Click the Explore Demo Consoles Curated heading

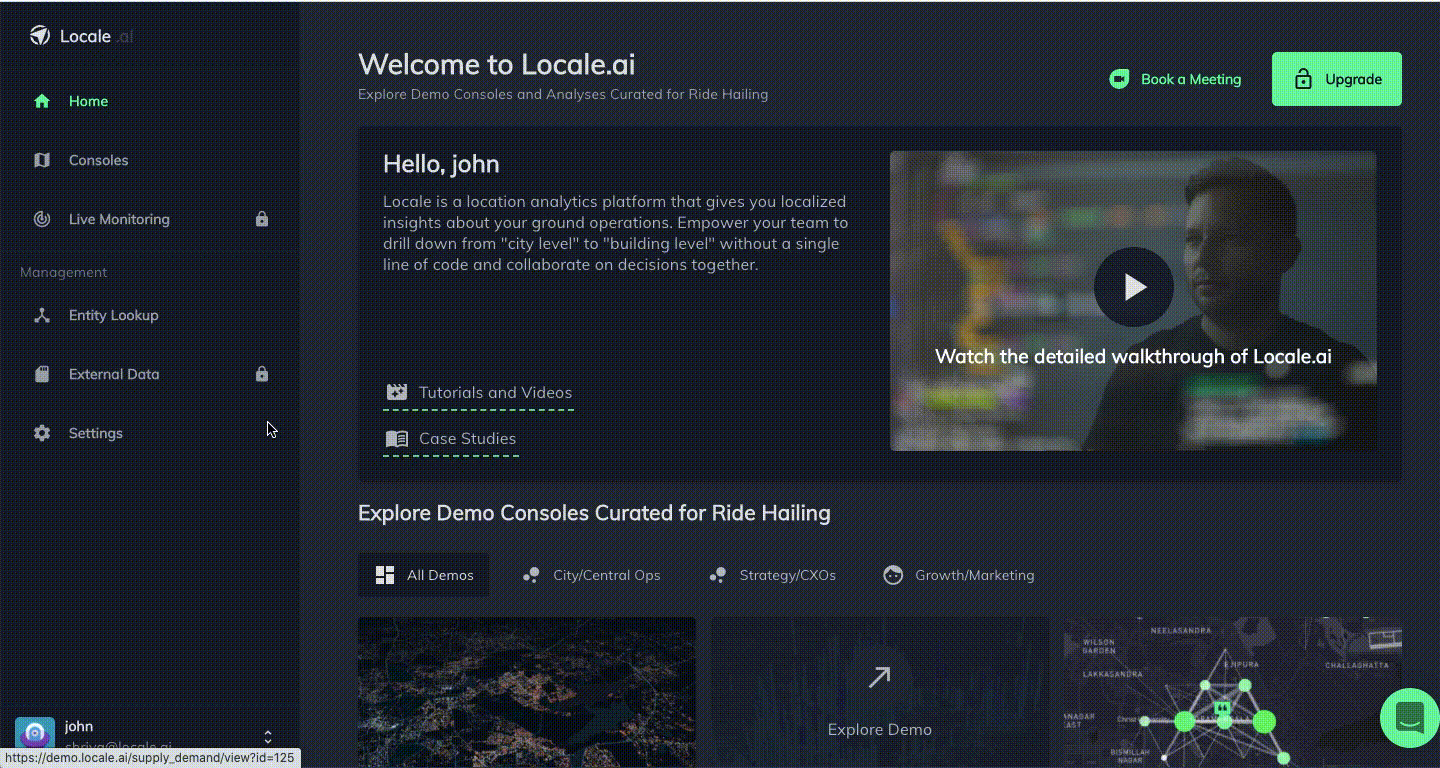click(x=594, y=513)
